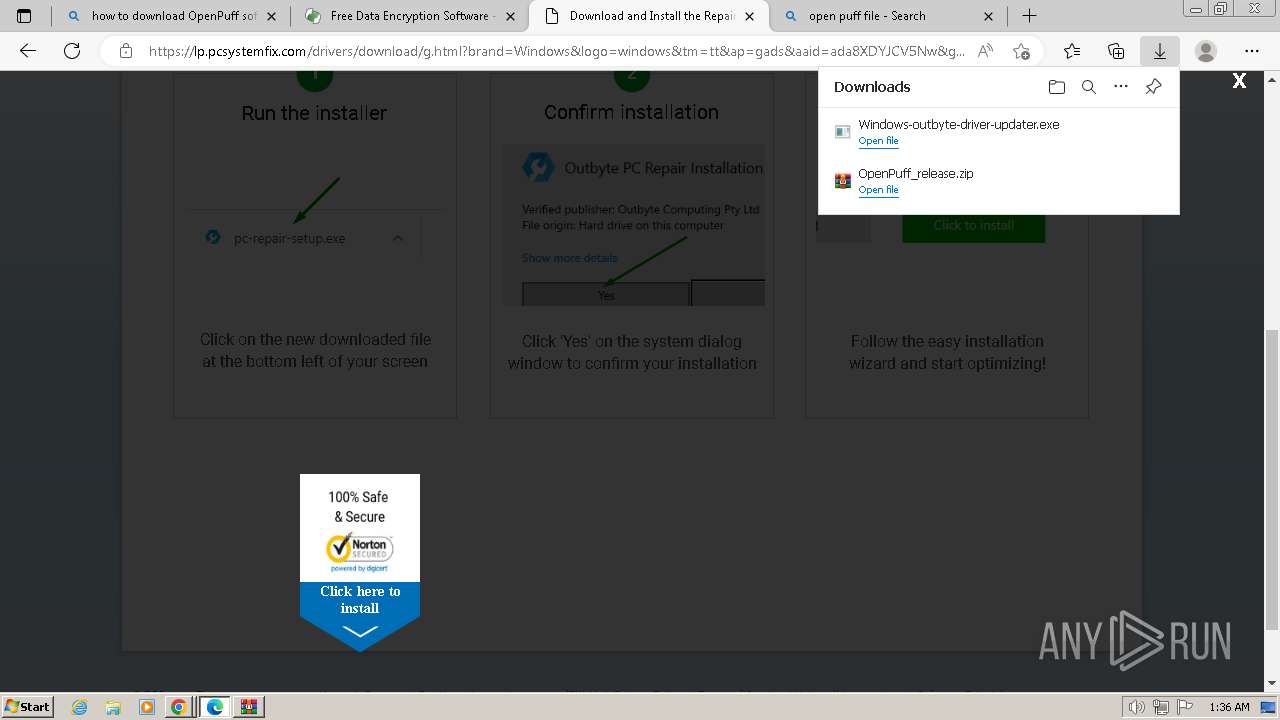
Task: Select Windows-outbyte-driver-updater.exe download entry
Action: coord(998,132)
